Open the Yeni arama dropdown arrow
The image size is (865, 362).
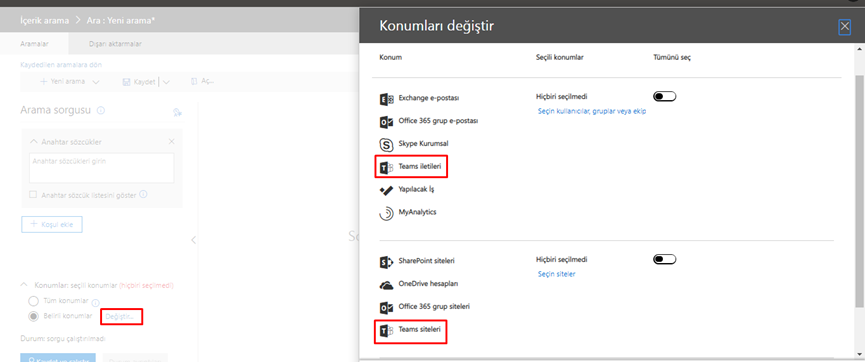[x=96, y=82]
